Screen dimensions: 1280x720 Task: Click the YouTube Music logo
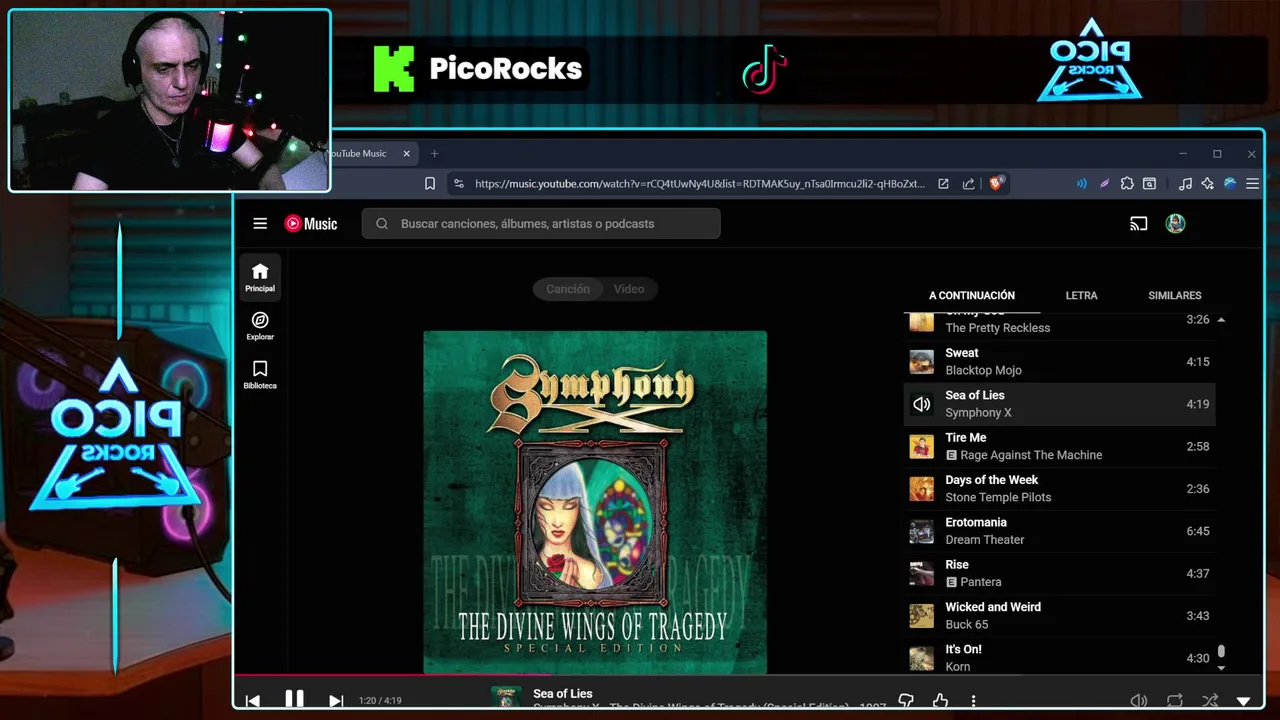click(x=311, y=224)
